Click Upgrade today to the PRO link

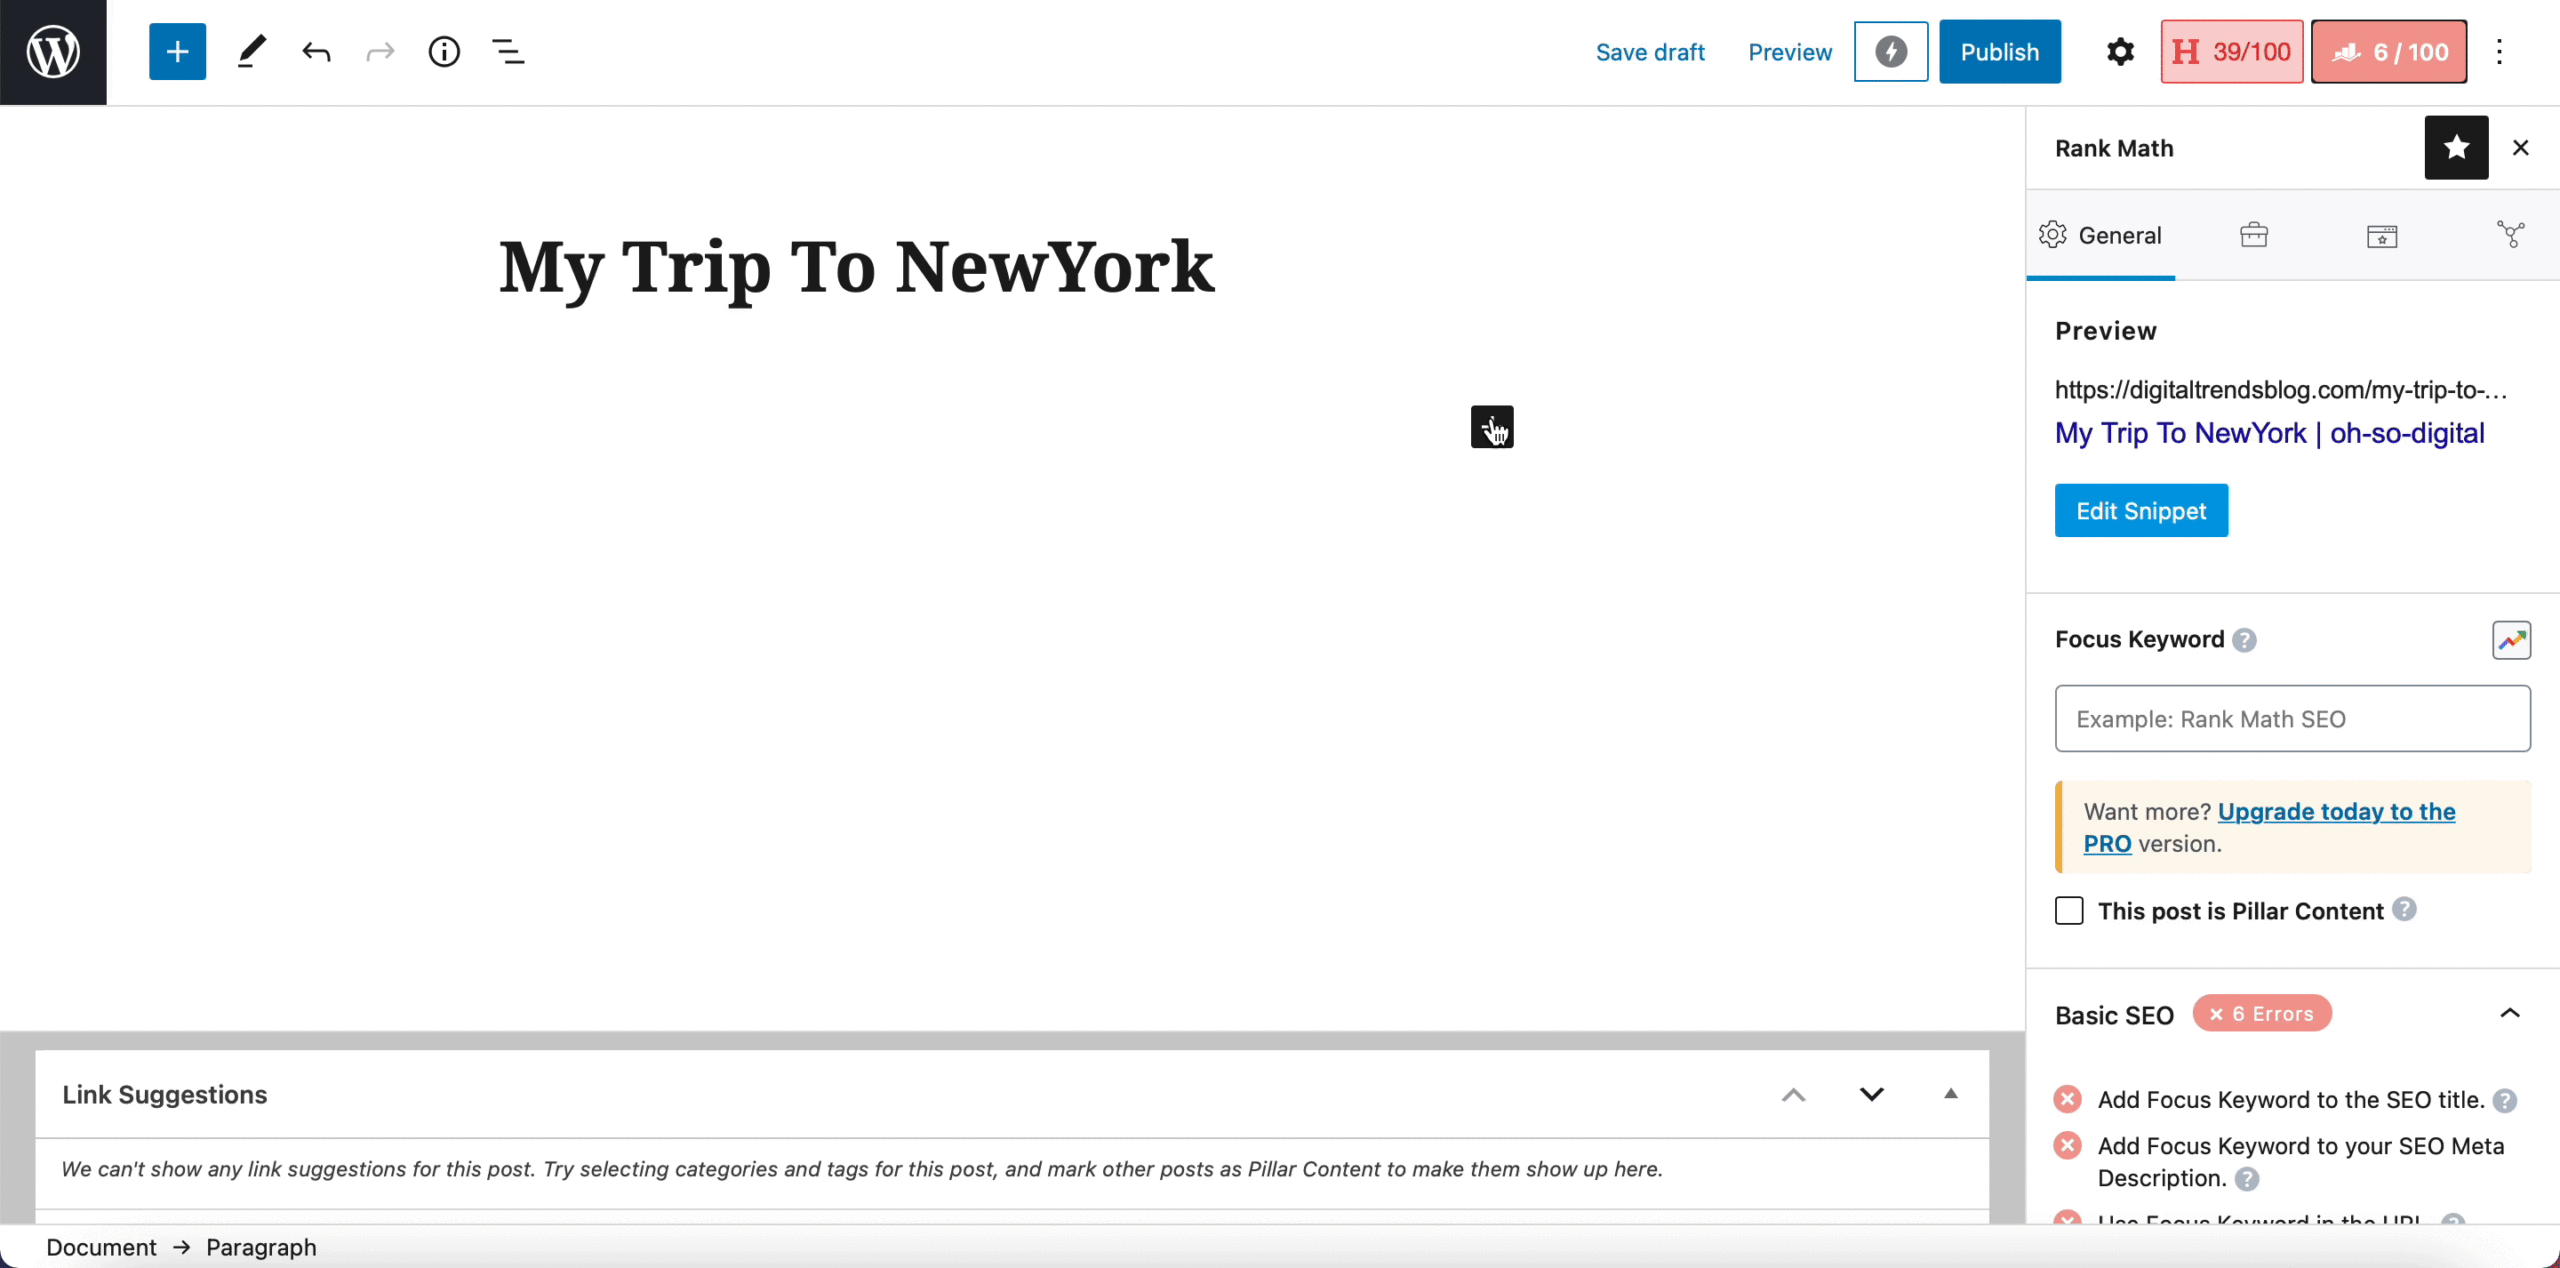[2268, 827]
